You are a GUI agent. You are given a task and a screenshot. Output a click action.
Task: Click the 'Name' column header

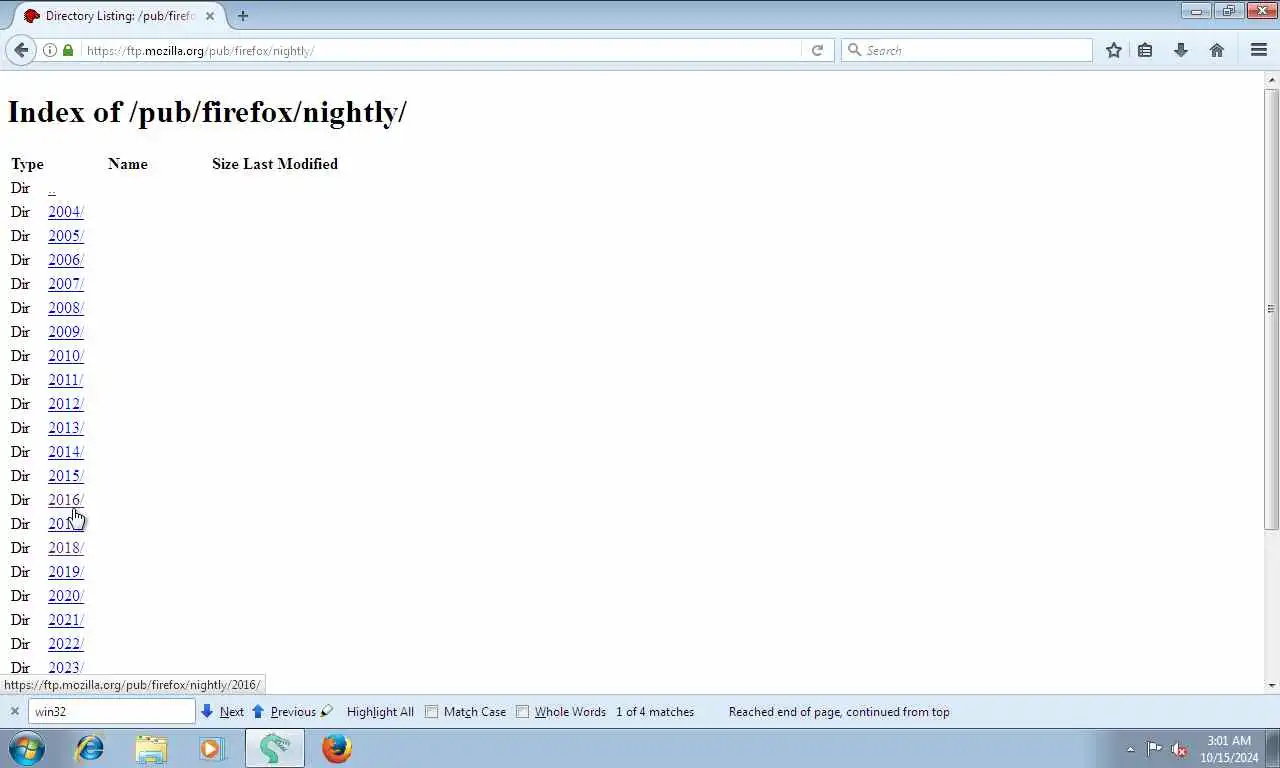128,164
